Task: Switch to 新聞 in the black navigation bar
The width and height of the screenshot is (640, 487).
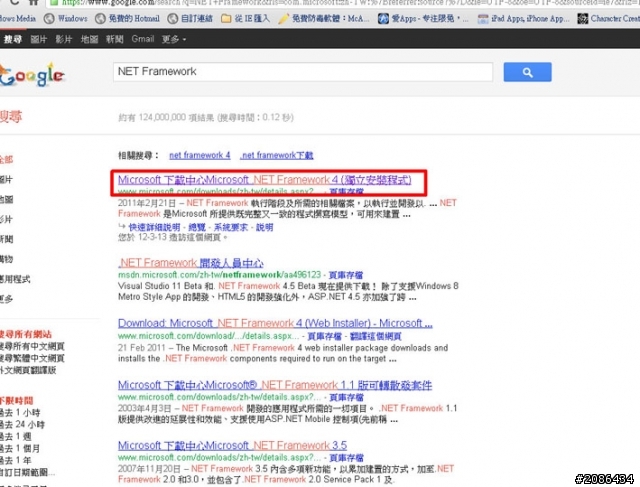Action: point(115,39)
